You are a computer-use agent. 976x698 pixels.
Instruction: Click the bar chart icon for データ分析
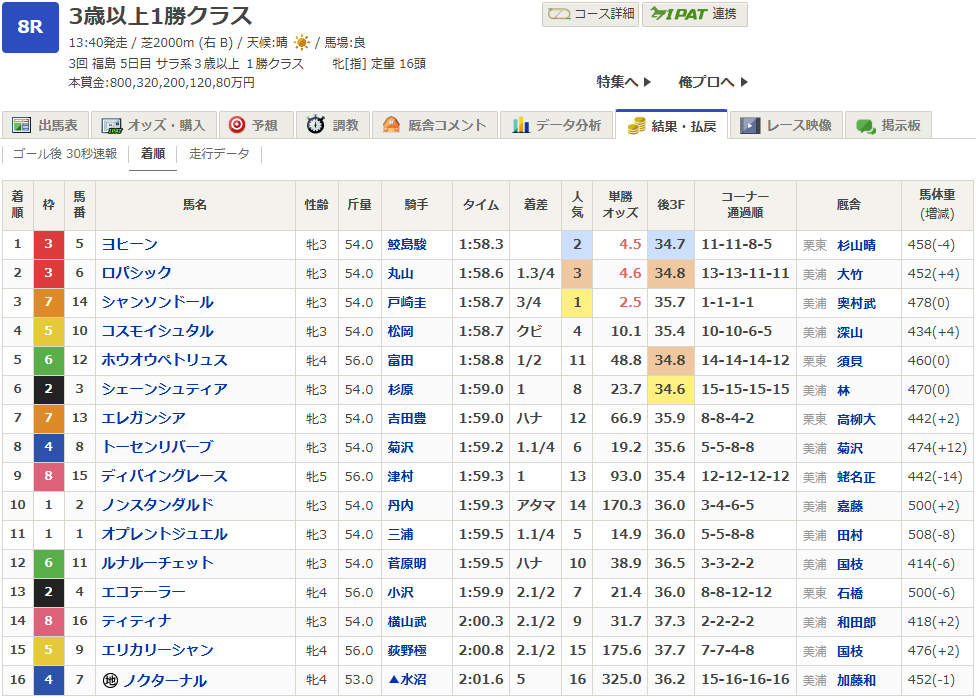pyautogui.click(x=520, y=125)
